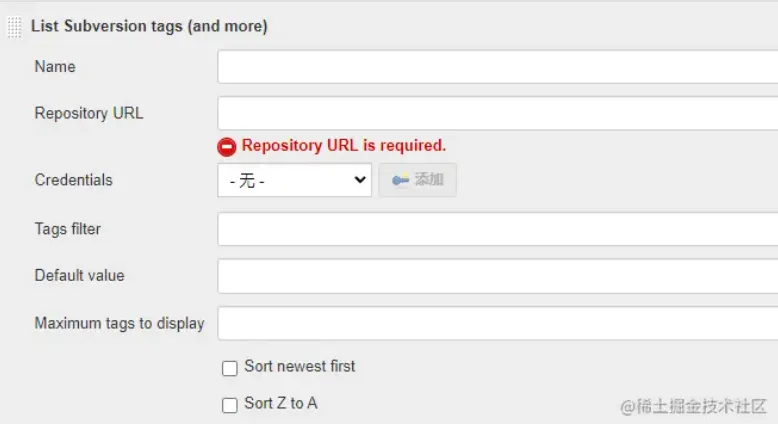This screenshot has width=778, height=424.
Task: Open the Credentials dropdown
Action: [x=295, y=180]
